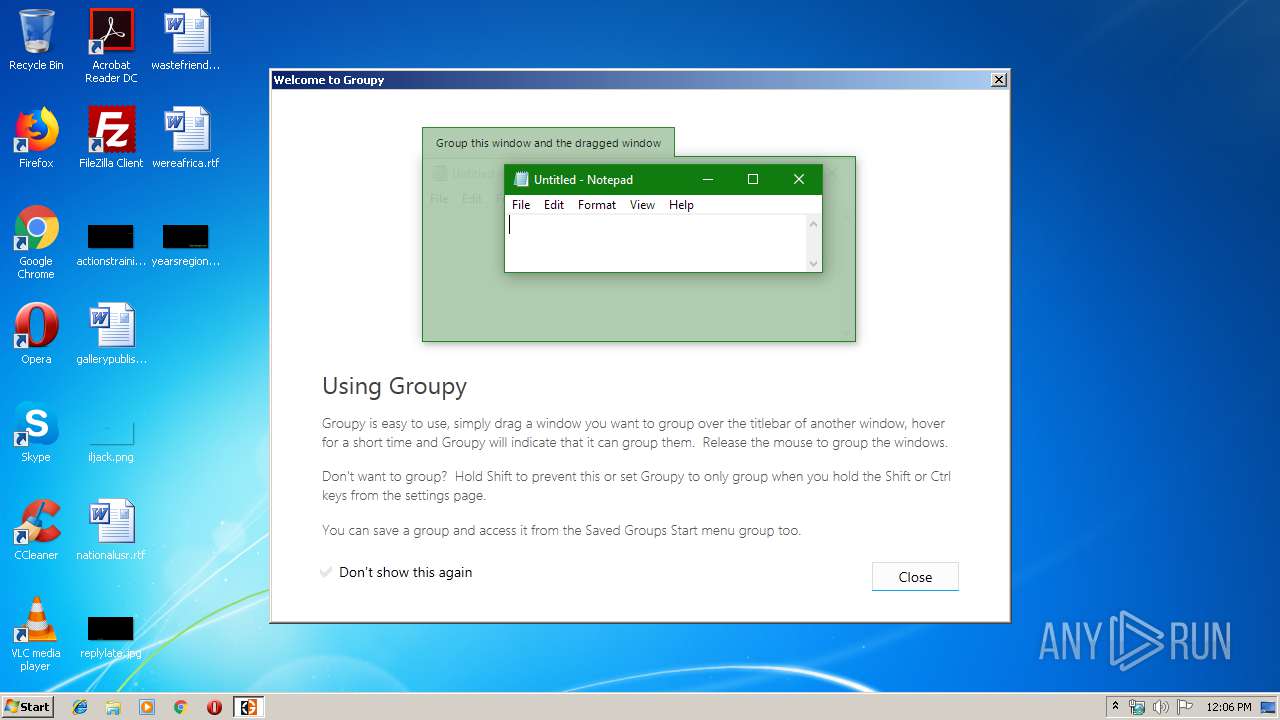Select the yearsregion file icon
Screen dimensions: 1280x720
(186, 247)
